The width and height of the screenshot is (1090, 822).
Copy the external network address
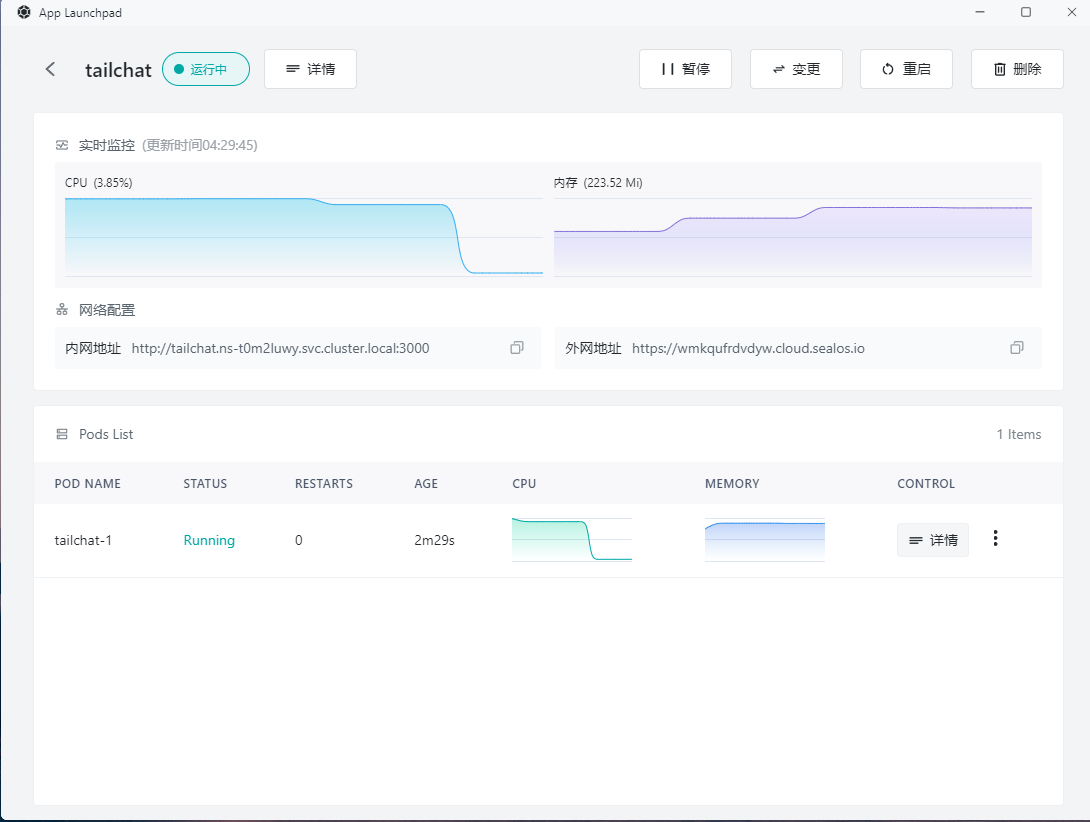click(x=1016, y=348)
